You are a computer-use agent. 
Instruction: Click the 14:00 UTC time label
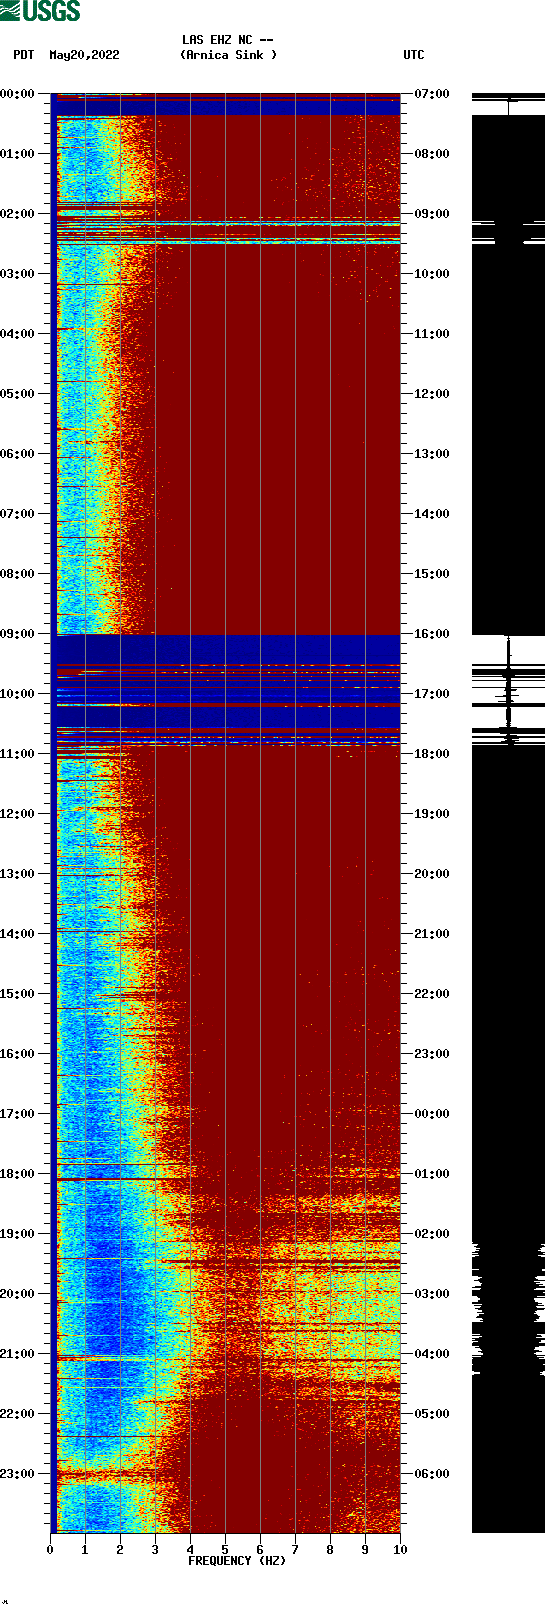tap(432, 514)
